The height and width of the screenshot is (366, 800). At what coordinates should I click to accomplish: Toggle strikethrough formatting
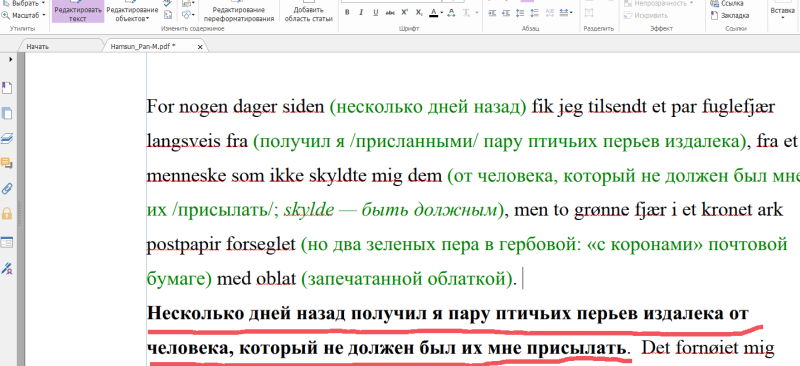(390, 12)
